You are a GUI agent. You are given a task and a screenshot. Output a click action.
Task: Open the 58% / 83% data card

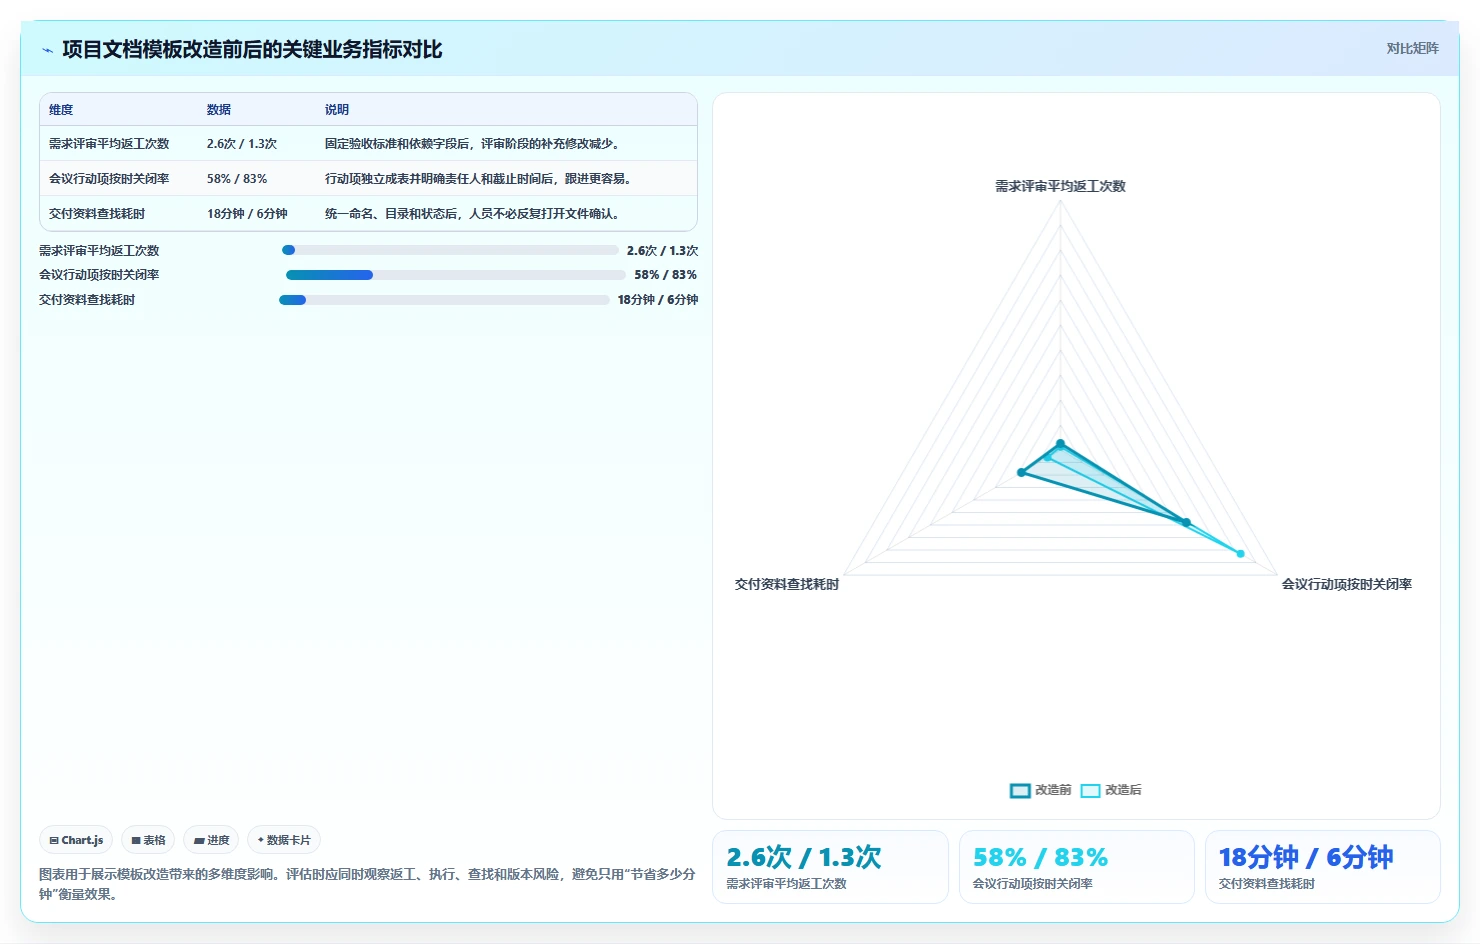tap(1077, 867)
